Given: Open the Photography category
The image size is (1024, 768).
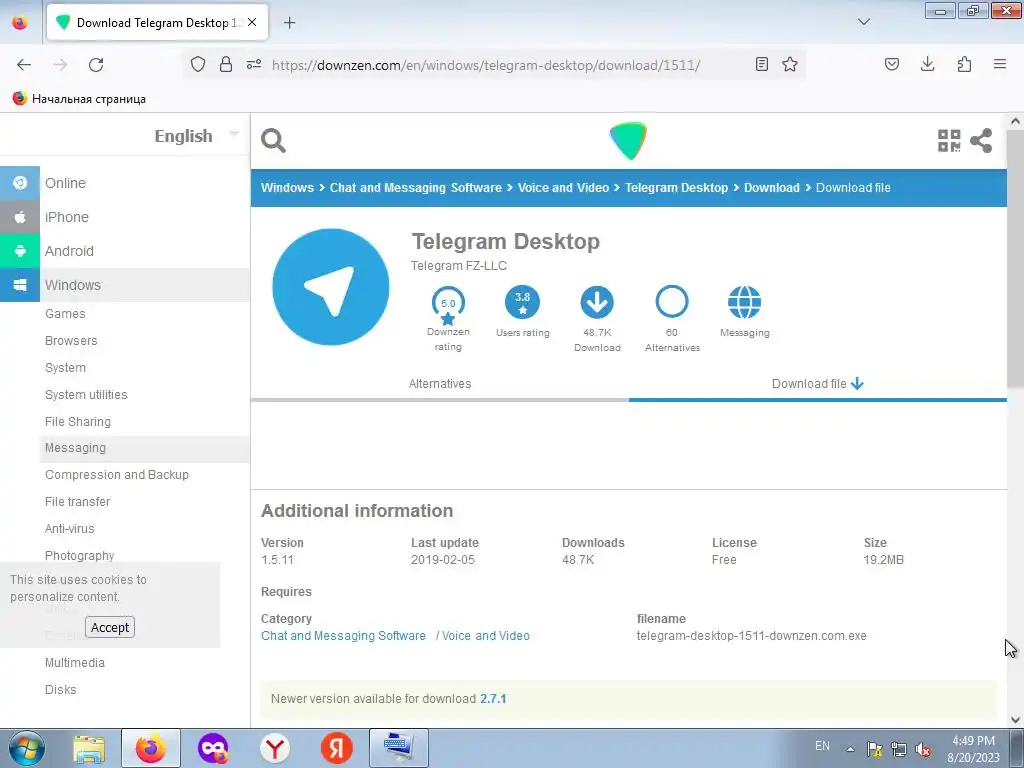Looking at the screenshot, I should (80, 555).
